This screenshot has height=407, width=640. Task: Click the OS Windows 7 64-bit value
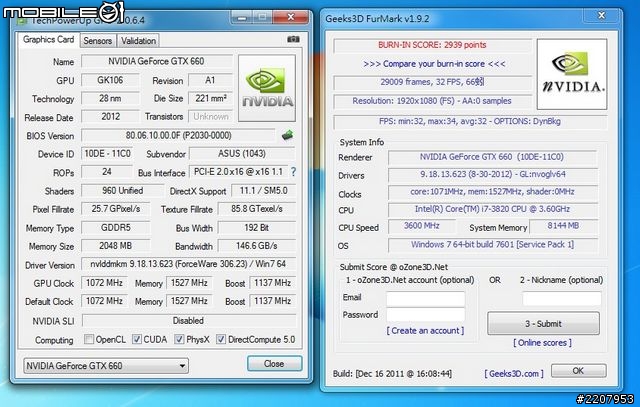tap(492, 245)
